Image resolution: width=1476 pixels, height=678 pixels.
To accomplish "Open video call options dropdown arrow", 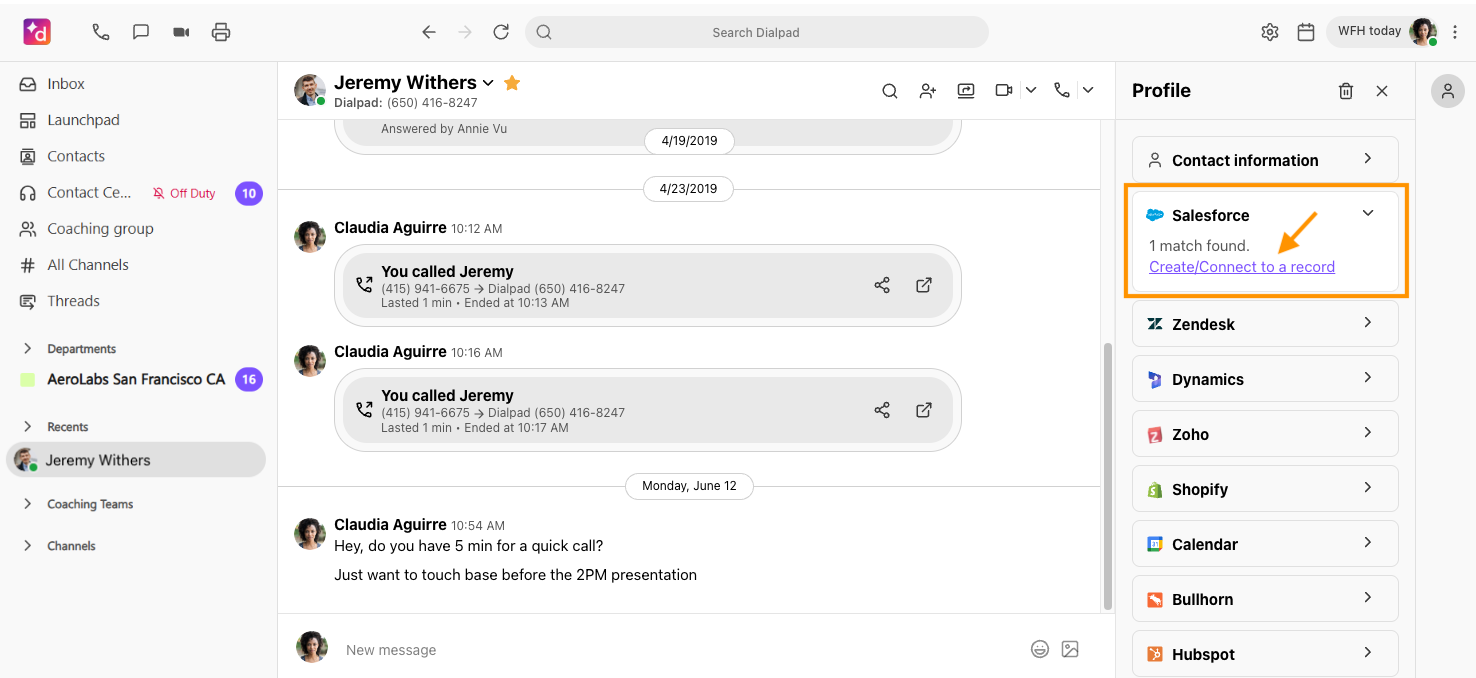I will pos(1031,90).
